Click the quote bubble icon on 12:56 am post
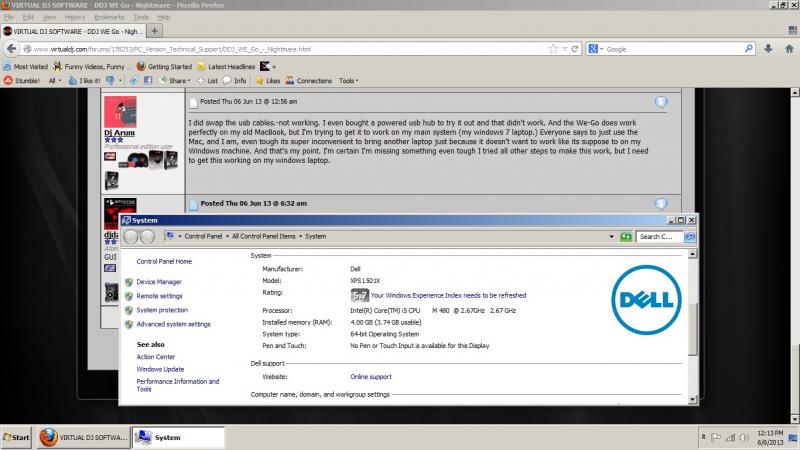Image resolution: width=800 pixels, height=450 pixels. (x=661, y=102)
